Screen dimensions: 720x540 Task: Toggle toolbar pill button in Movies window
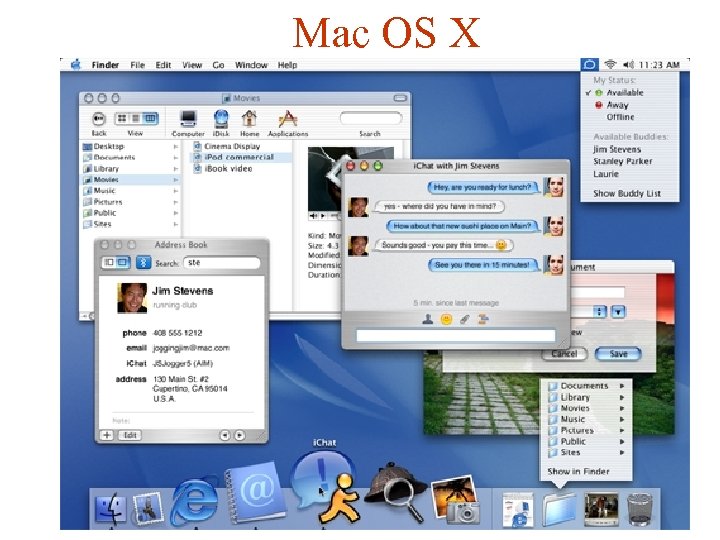[400, 98]
